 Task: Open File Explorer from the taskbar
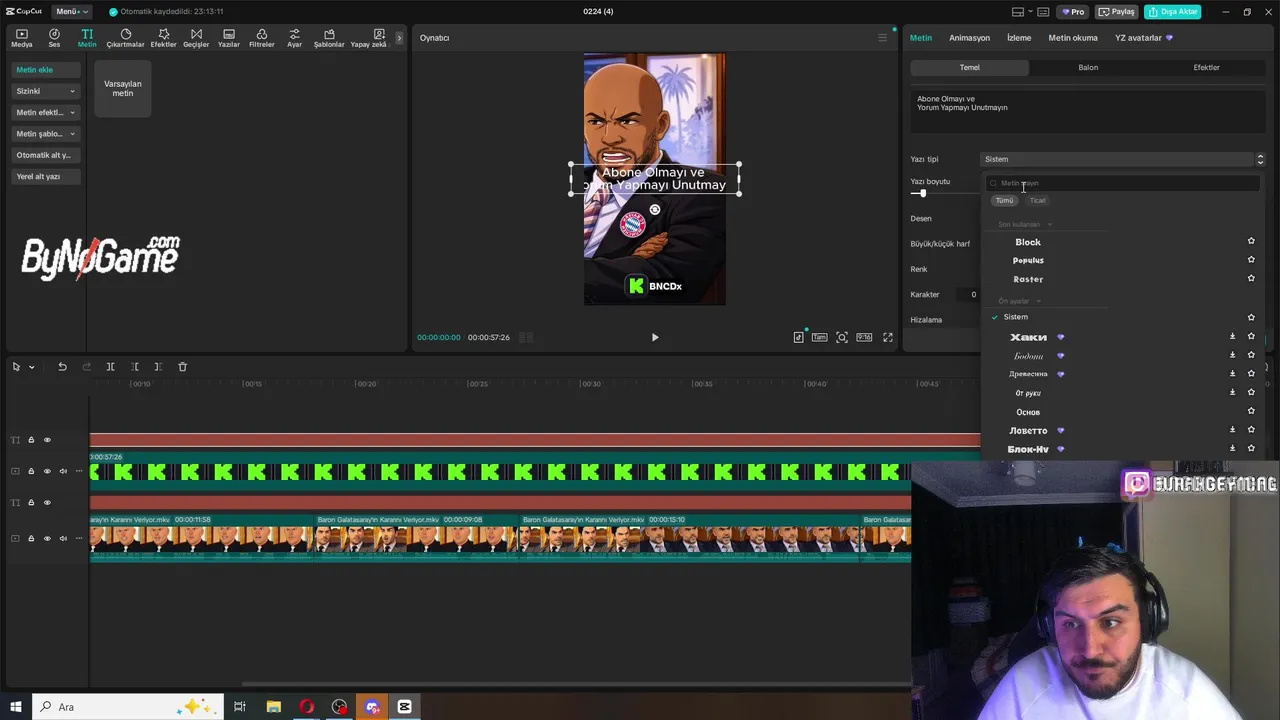pyautogui.click(x=273, y=707)
